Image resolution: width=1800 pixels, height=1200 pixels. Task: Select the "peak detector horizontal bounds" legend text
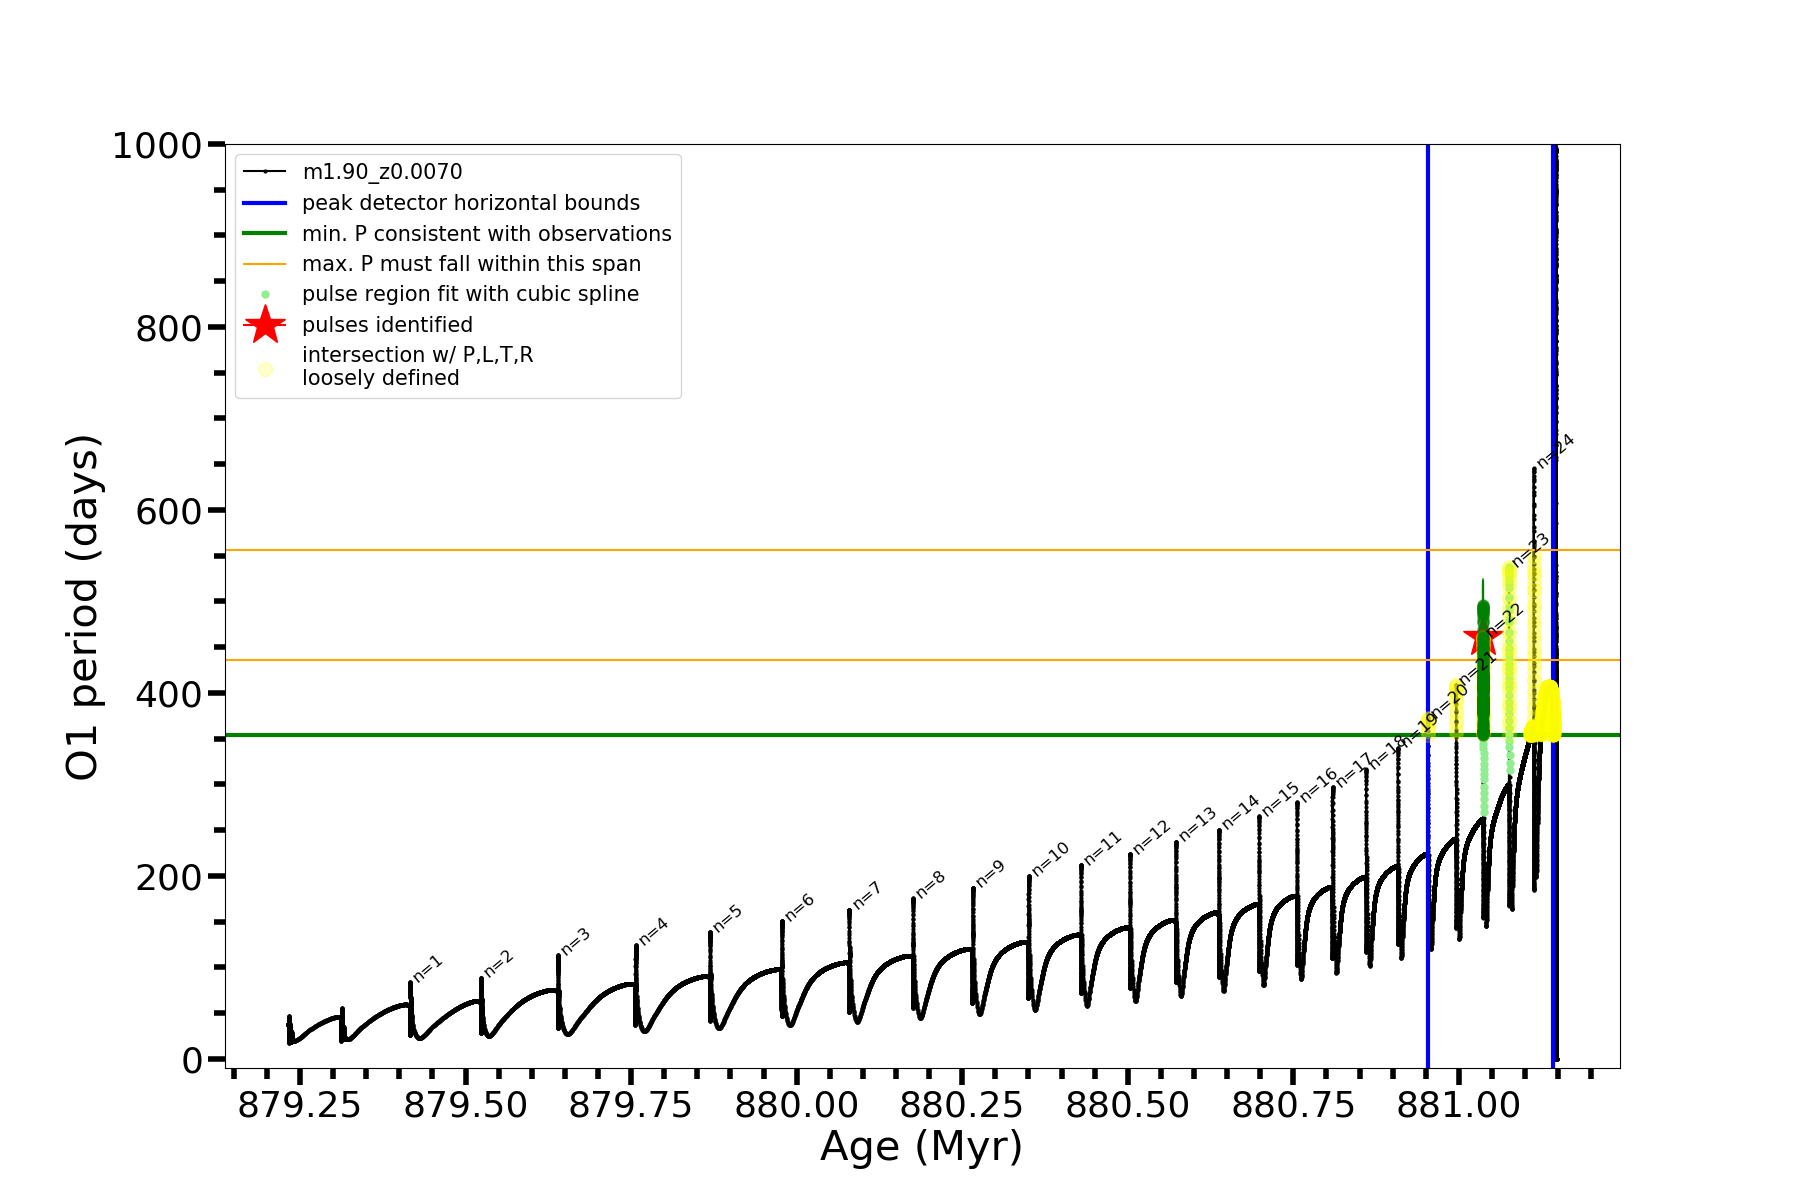click(471, 203)
